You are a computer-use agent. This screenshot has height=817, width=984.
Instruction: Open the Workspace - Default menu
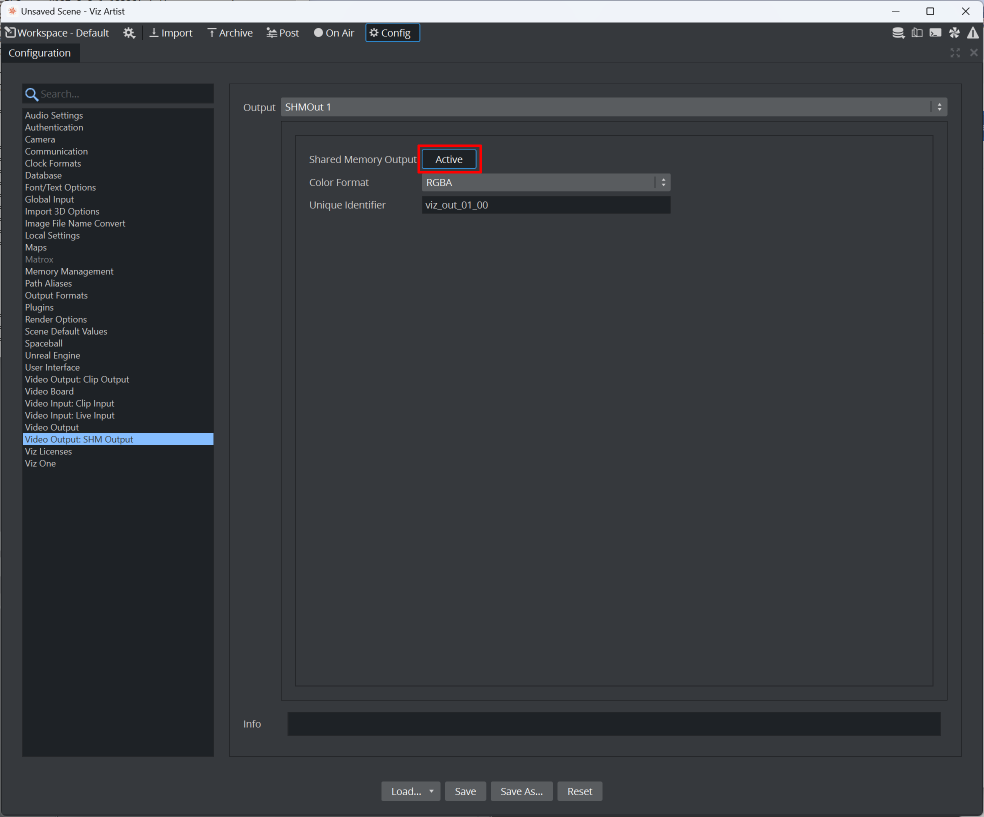[x=57, y=33]
